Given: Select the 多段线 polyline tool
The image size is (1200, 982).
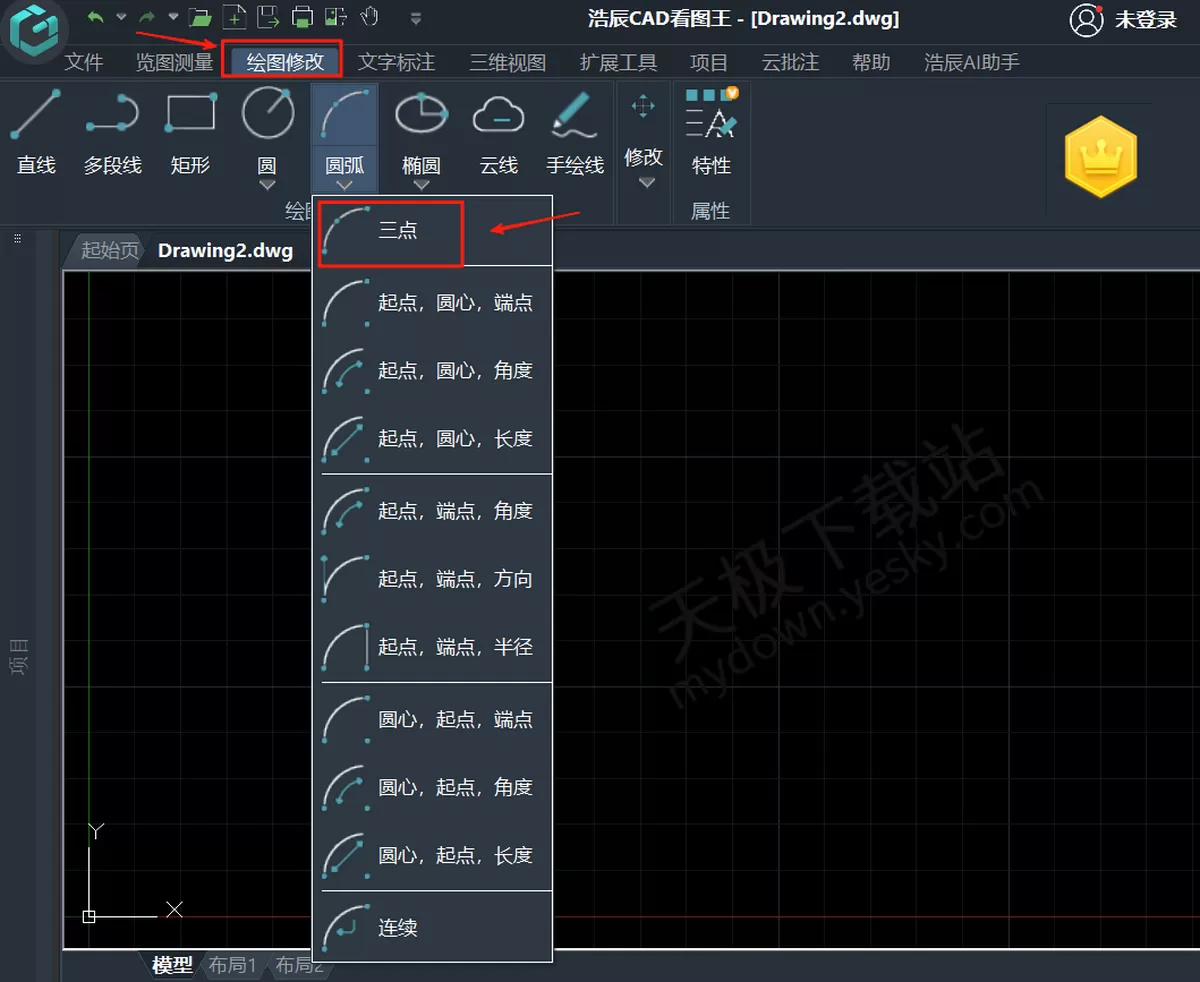Looking at the screenshot, I should 112,132.
